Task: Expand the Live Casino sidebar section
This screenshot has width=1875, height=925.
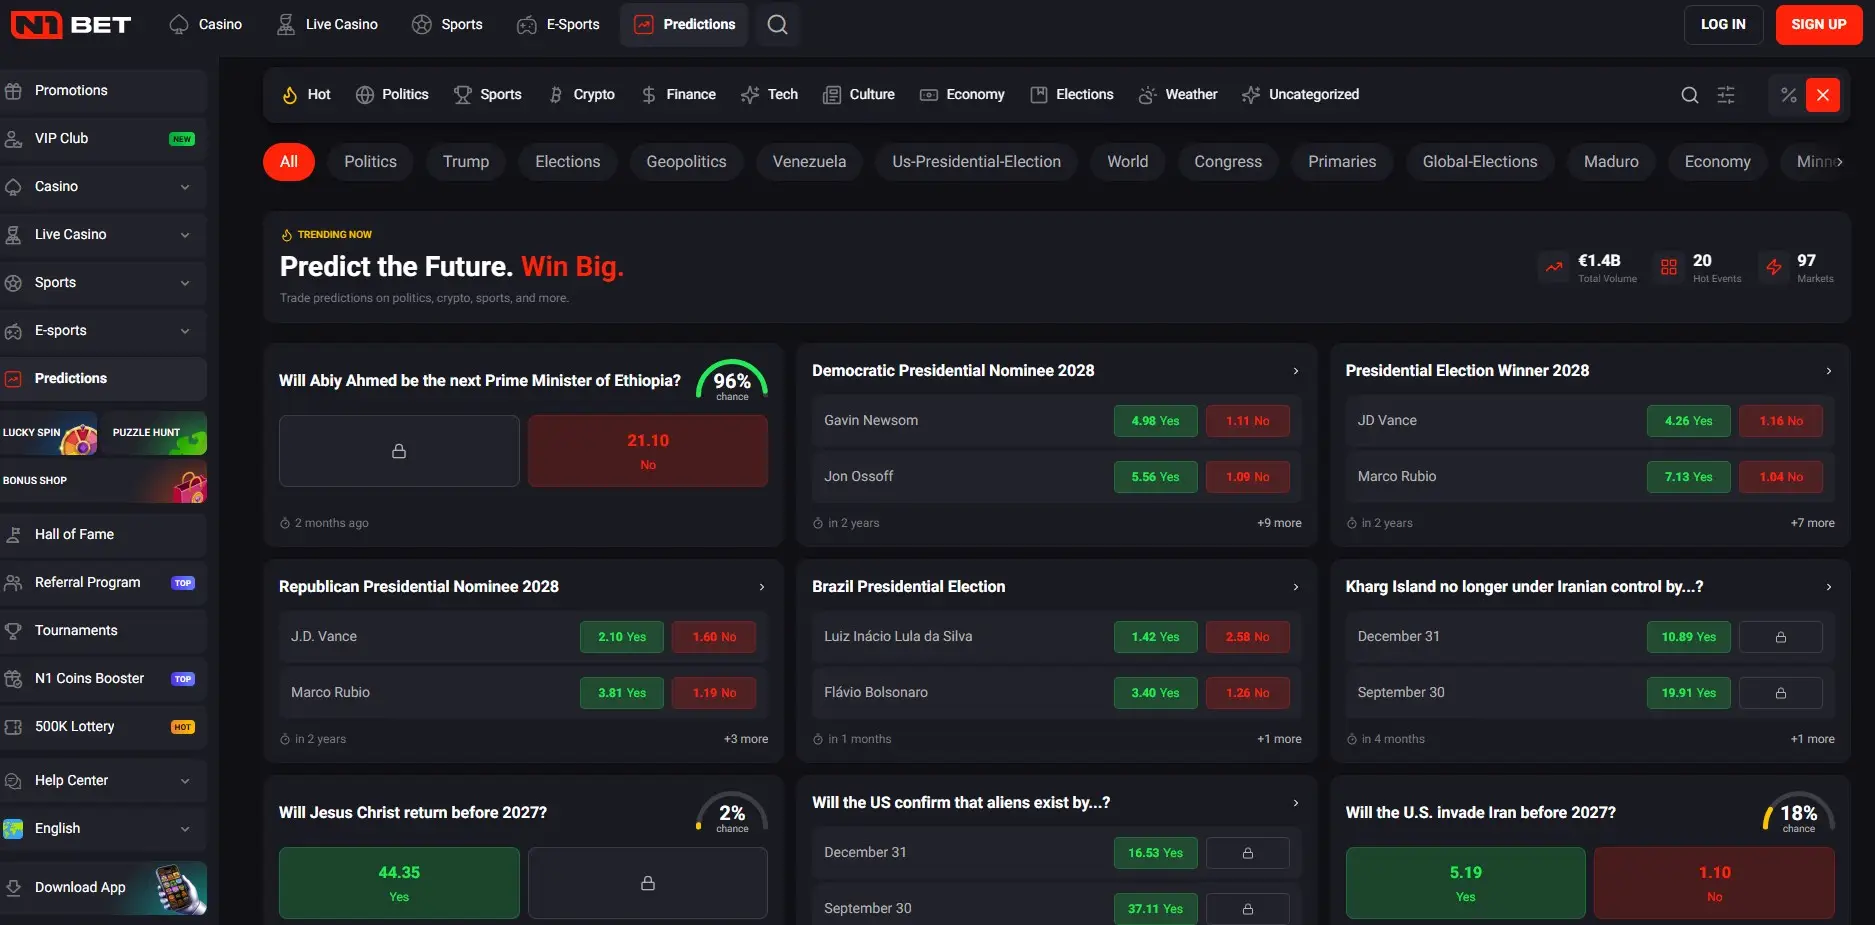Action: click(185, 235)
